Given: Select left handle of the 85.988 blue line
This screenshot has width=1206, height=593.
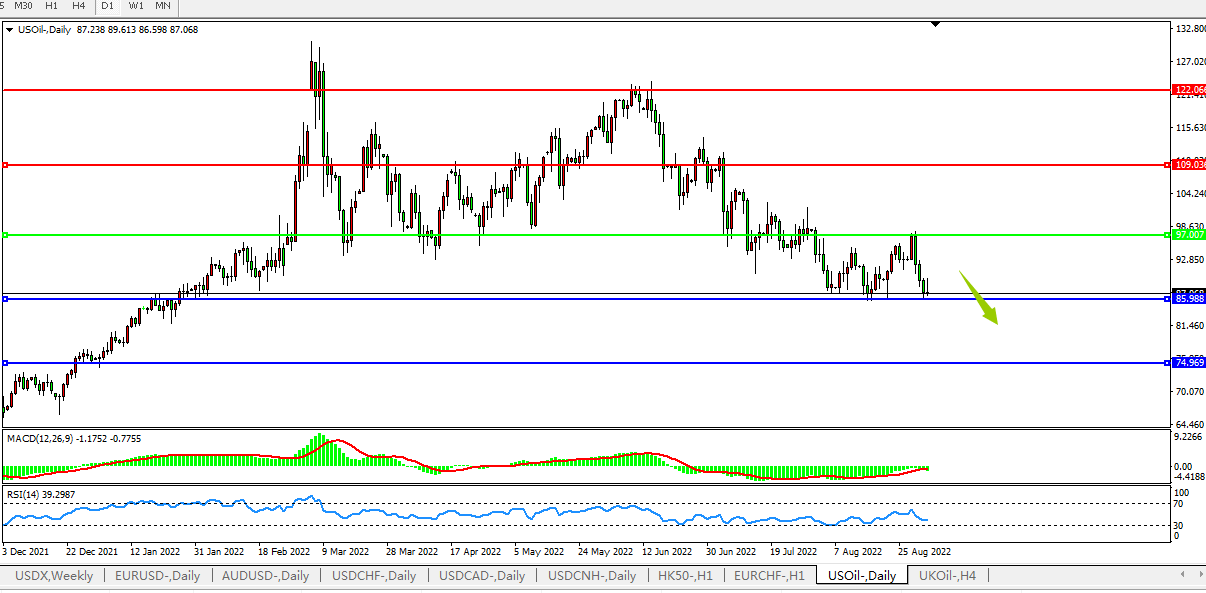Looking at the screenshot, I should coord(6,299).
